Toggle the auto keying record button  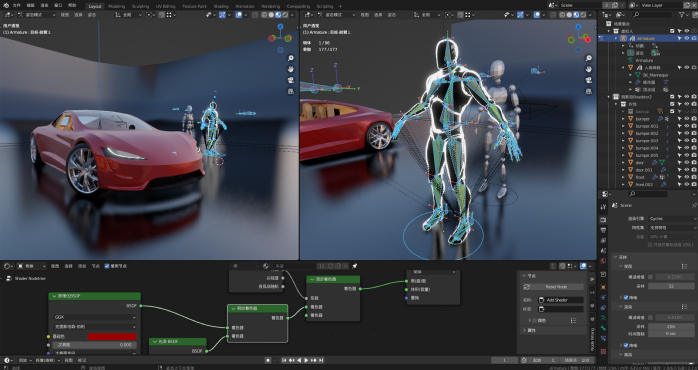point(268,360)
